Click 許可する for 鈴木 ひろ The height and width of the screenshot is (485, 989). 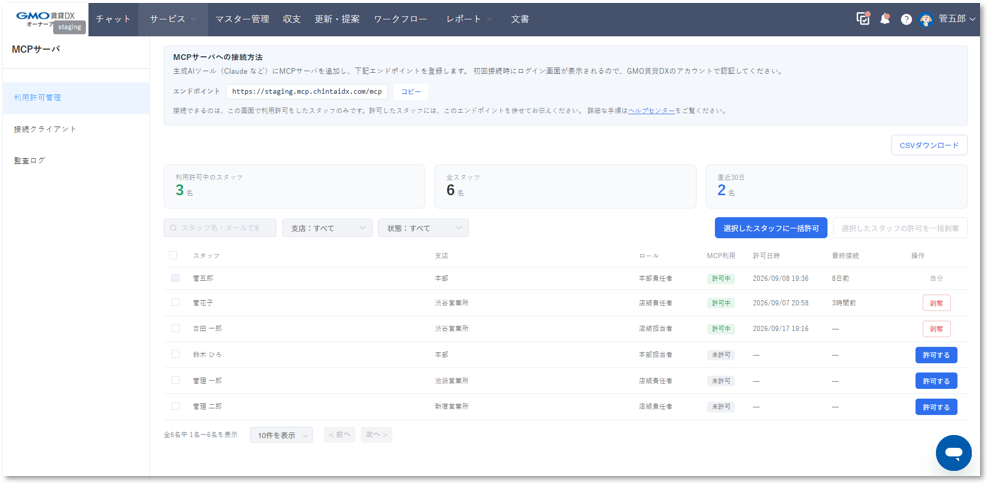[x=936, y=355]
